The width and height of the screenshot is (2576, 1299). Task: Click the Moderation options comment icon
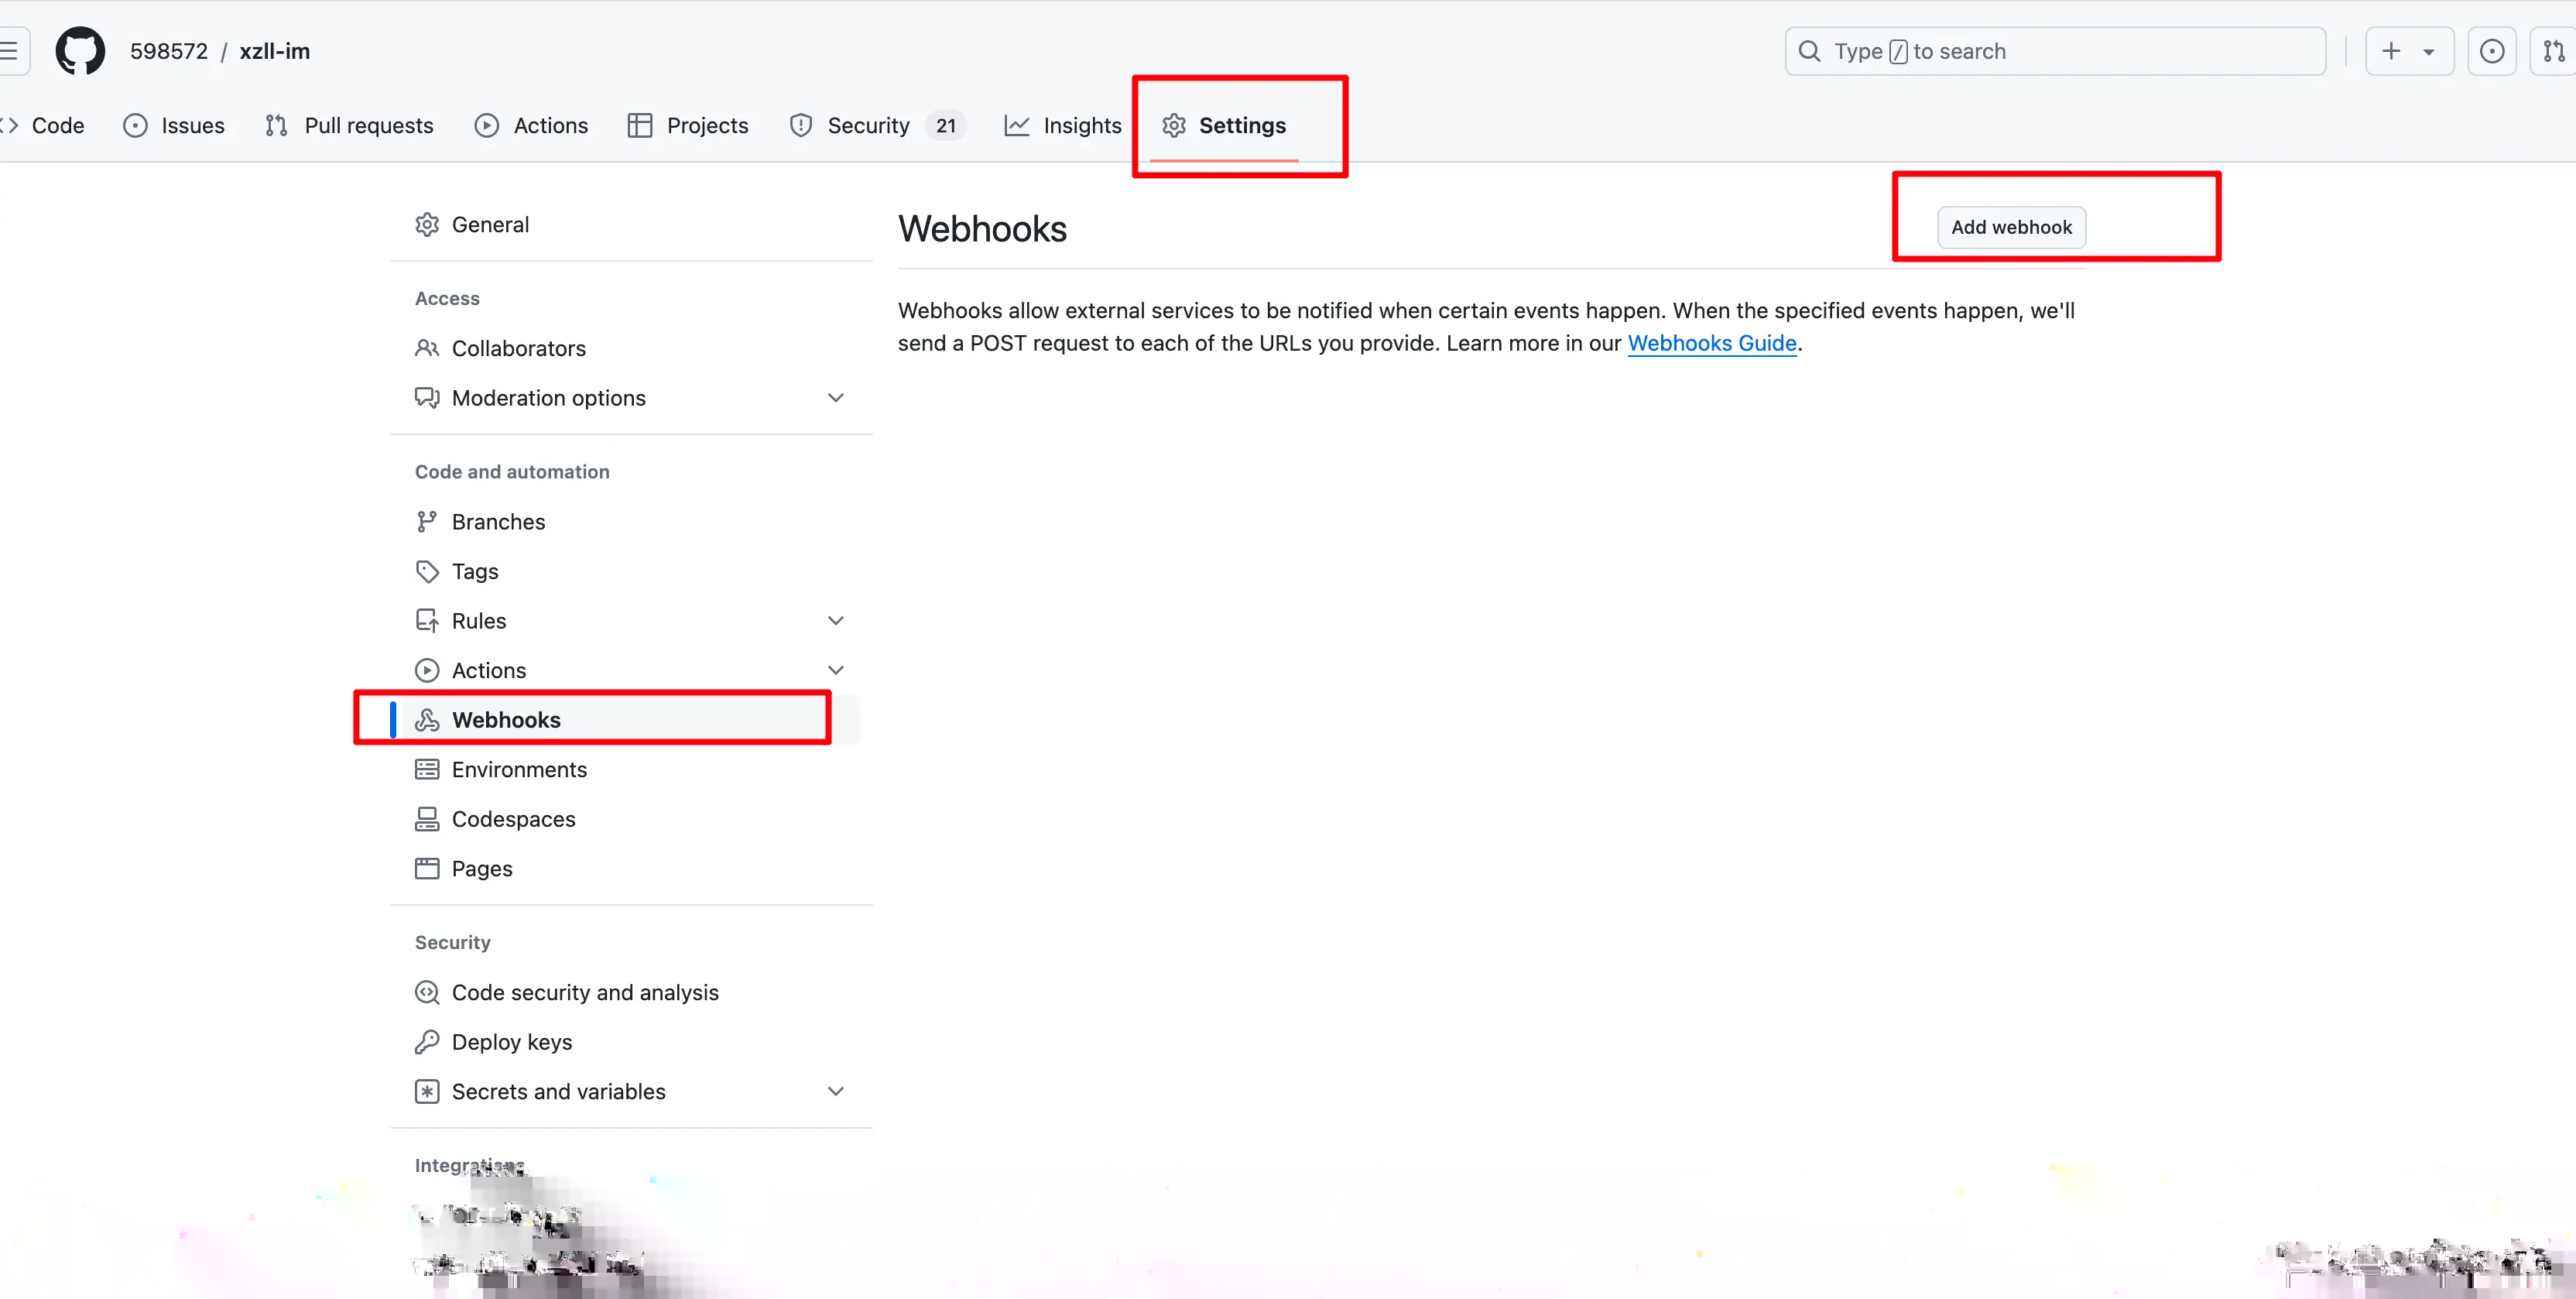427,398
